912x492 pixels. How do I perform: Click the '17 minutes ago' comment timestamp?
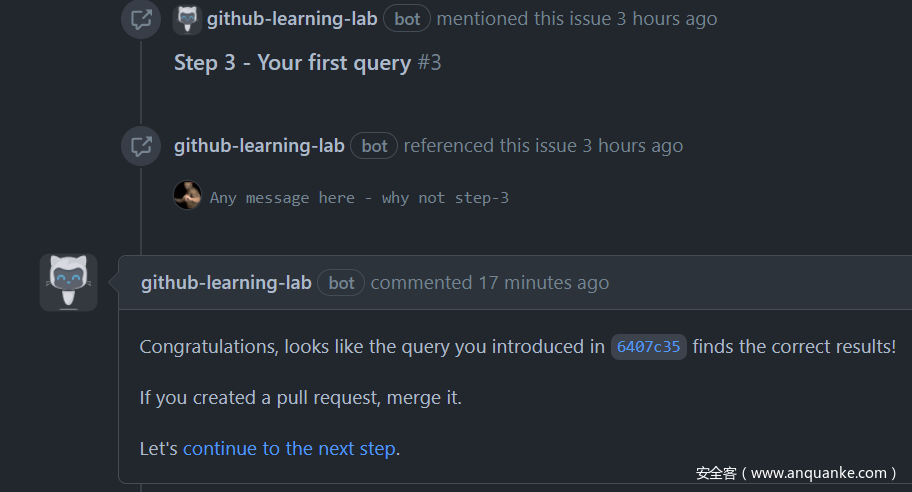[543, 283]
